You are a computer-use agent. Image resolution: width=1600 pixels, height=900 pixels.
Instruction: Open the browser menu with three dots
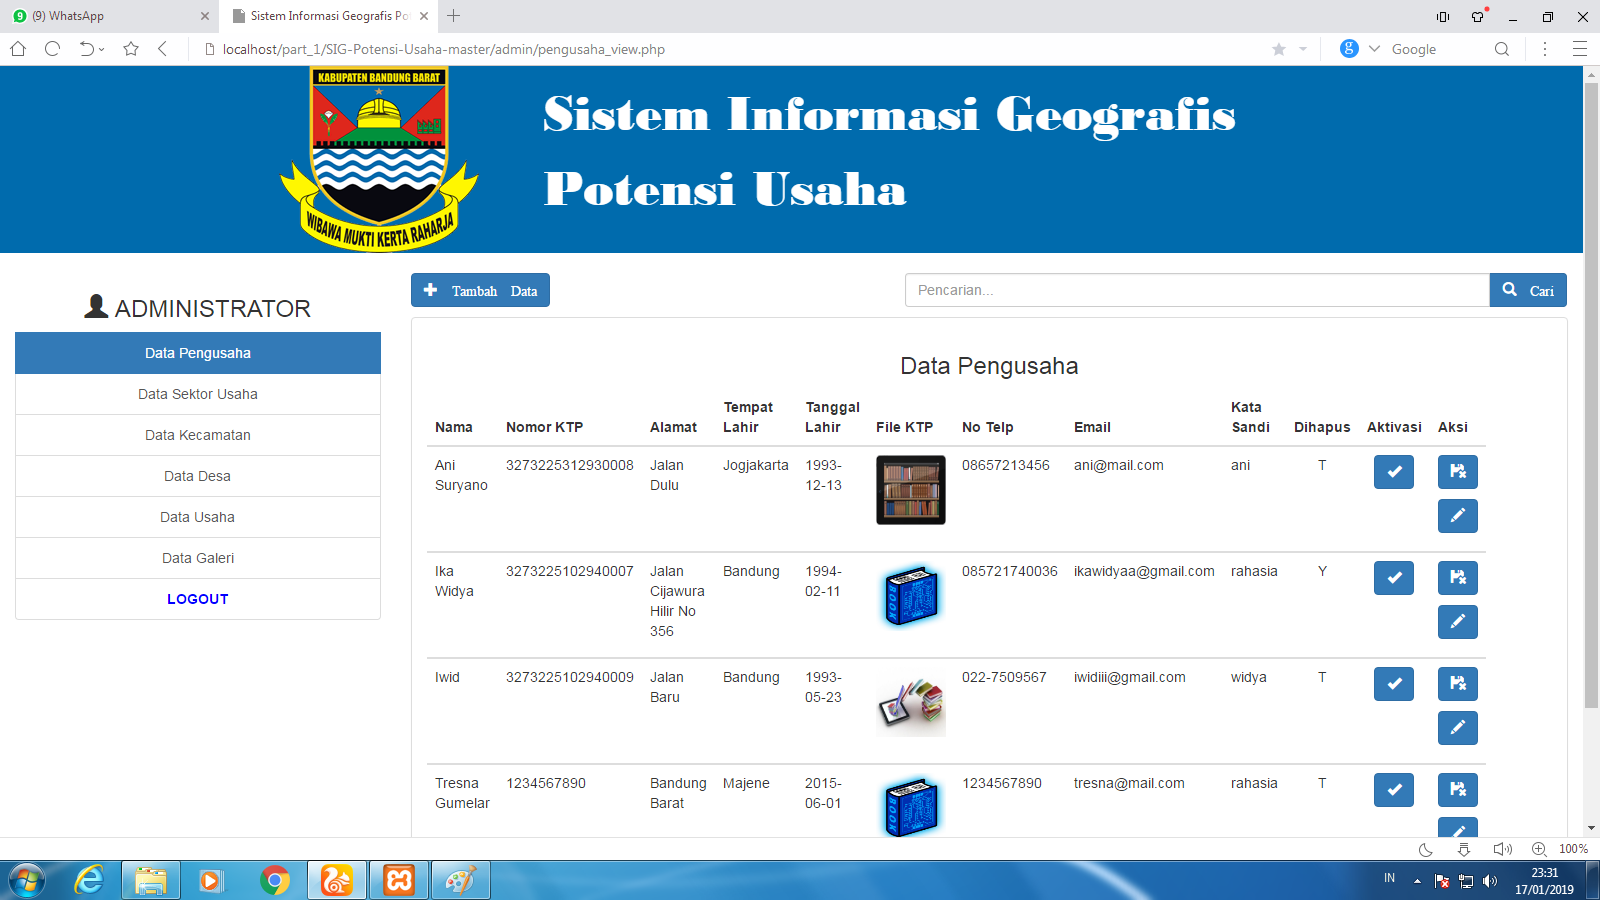tap(1544, 48)
